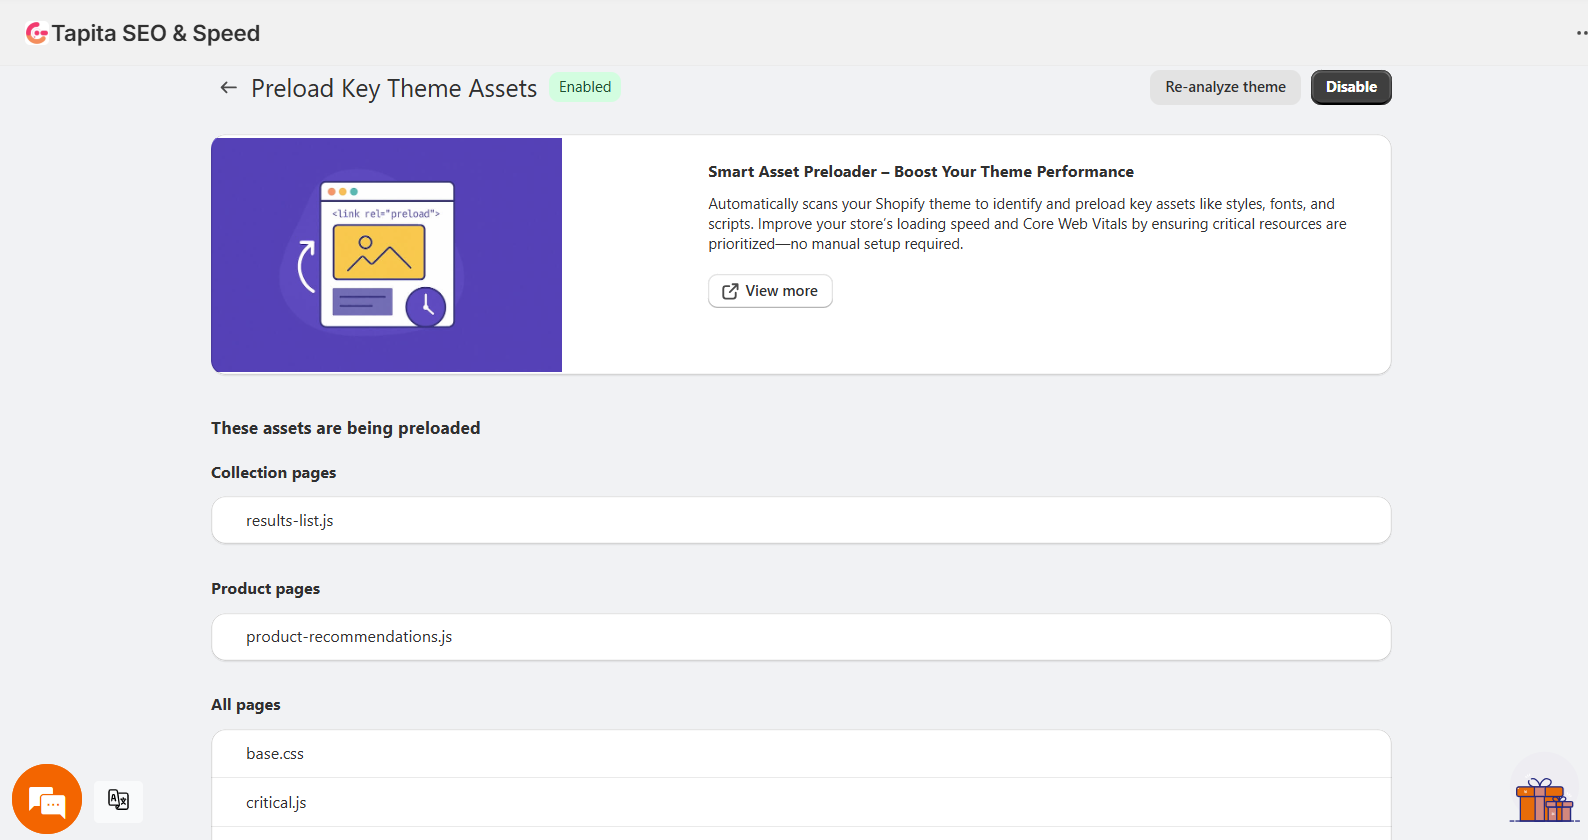This screenshot has height=840, width=1588.
Task: Click the Re-analyze theme button
Action: pyautogui.click(x=1225, y=87)
